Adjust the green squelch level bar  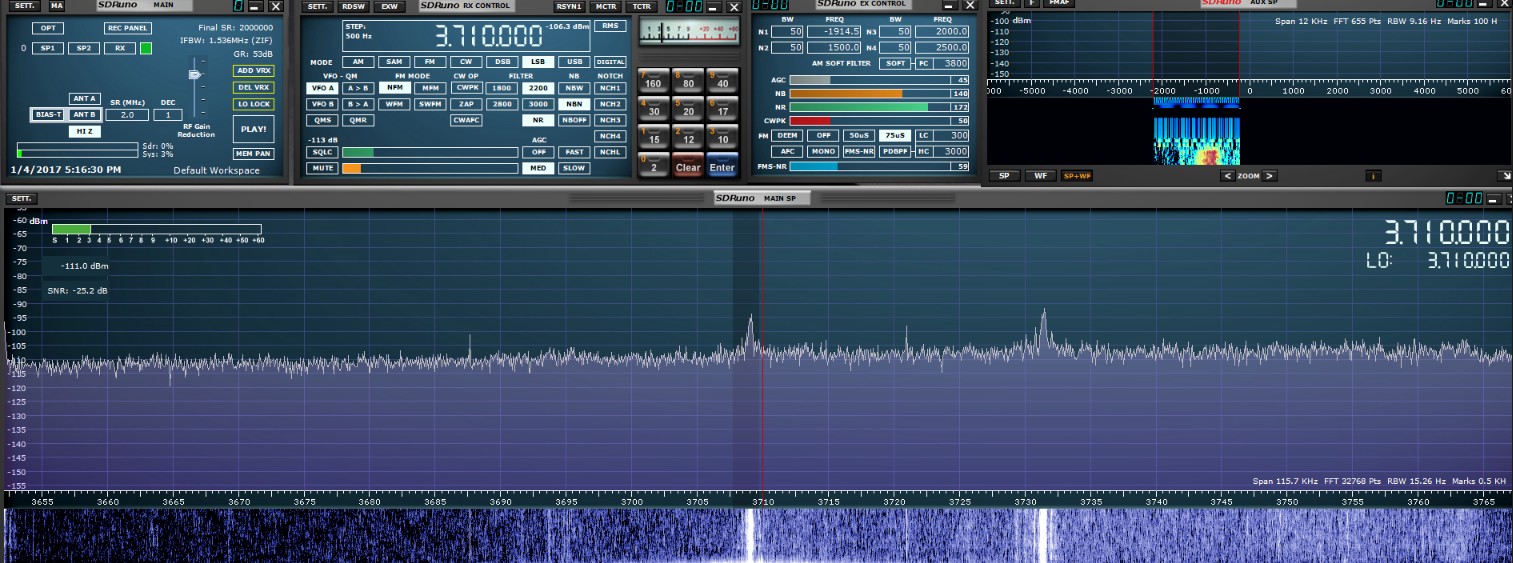428,152
